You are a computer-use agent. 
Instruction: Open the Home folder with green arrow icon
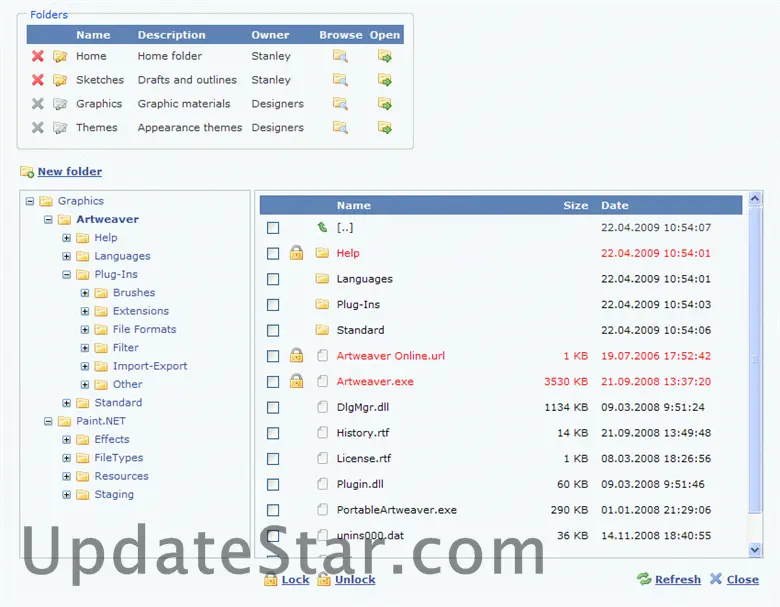pos(385,56)
